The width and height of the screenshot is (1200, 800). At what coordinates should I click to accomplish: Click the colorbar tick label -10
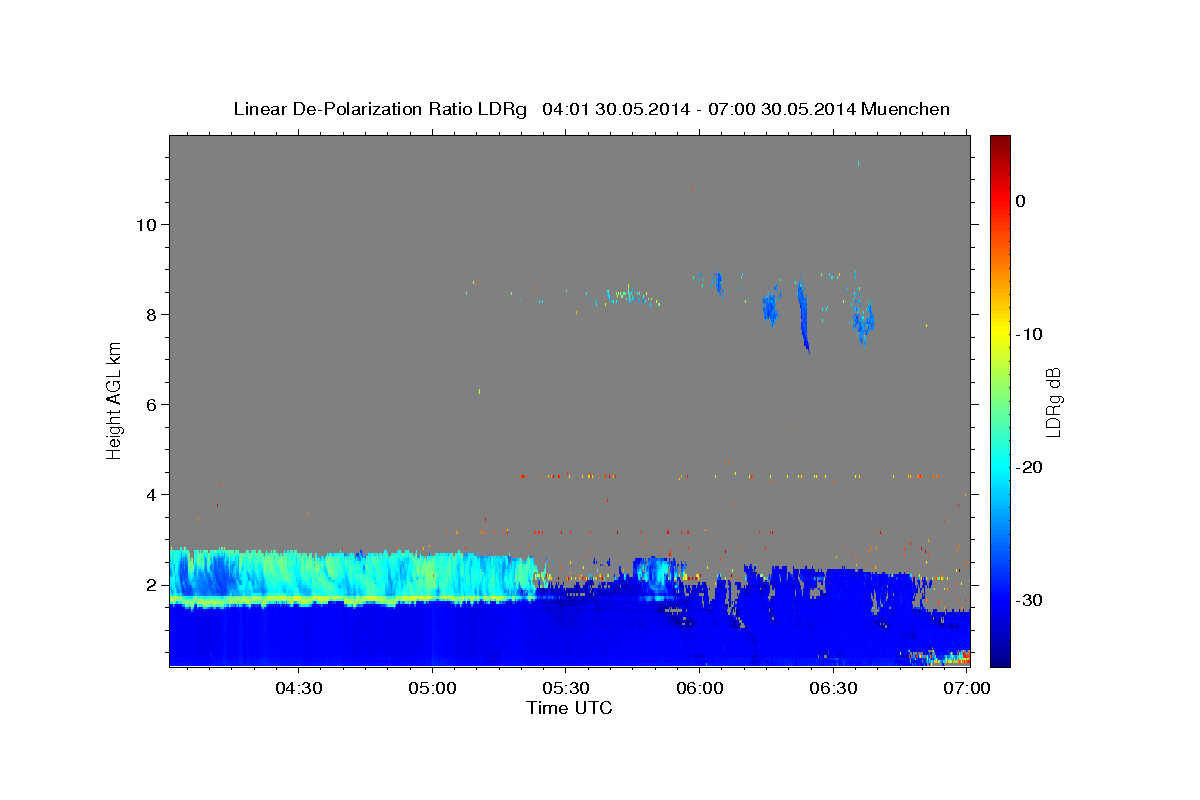click(1029, 334)
